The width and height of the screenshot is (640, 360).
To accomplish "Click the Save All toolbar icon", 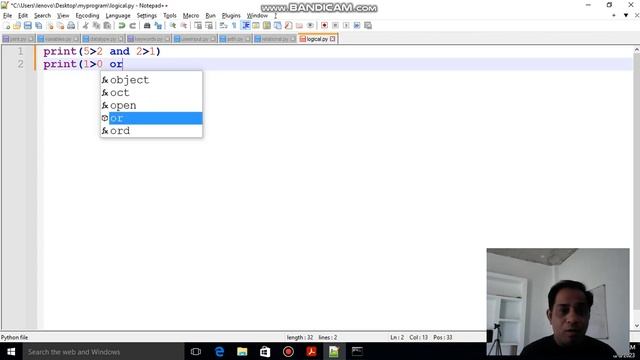I will pyautogui.click(x=39, y=26).
